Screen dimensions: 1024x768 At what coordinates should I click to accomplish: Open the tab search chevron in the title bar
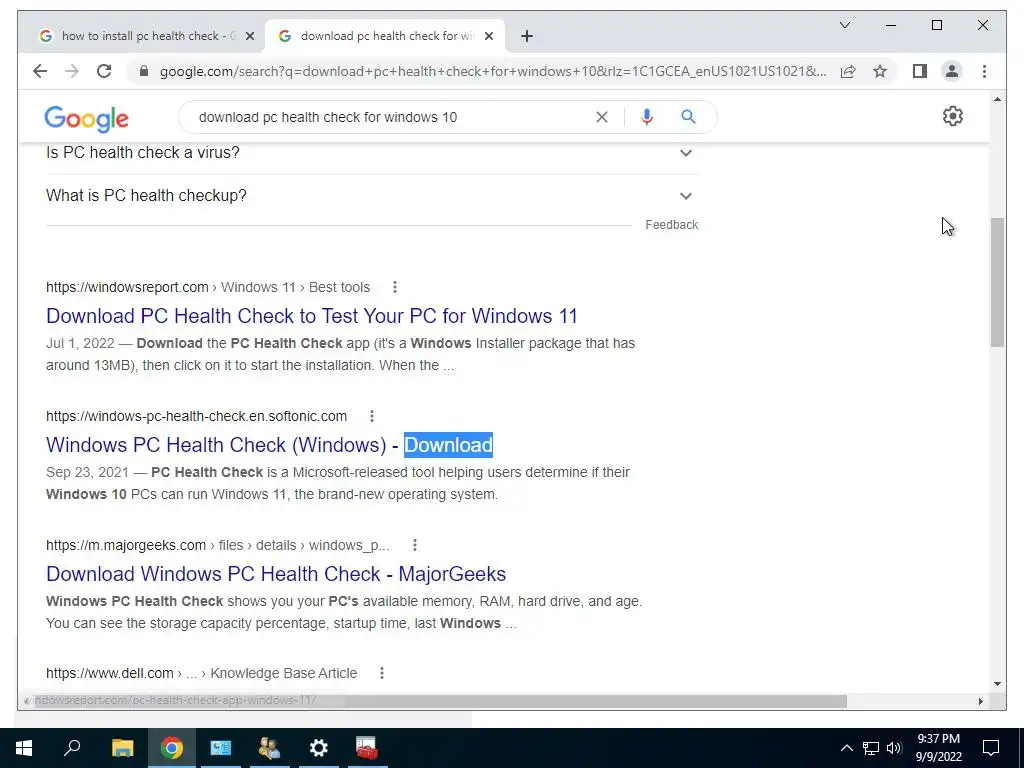844,25
